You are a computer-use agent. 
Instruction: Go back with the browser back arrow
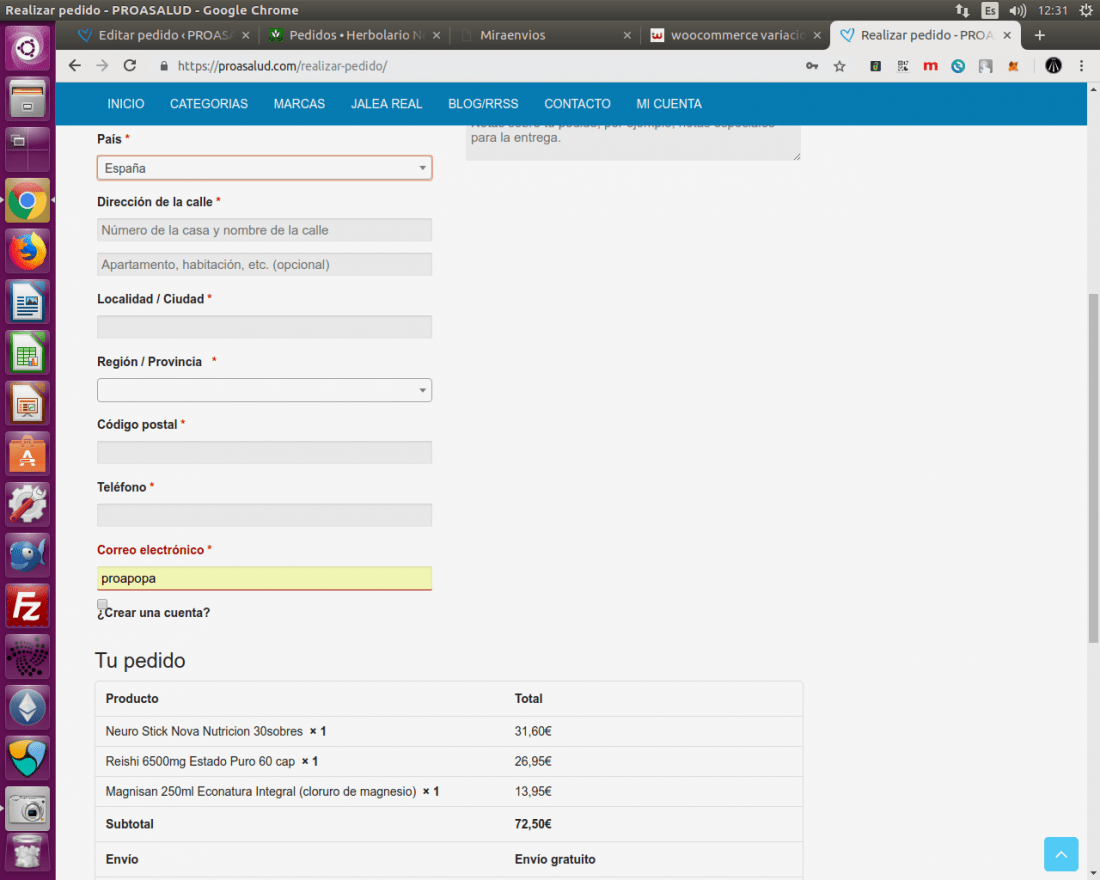point(74,66)
